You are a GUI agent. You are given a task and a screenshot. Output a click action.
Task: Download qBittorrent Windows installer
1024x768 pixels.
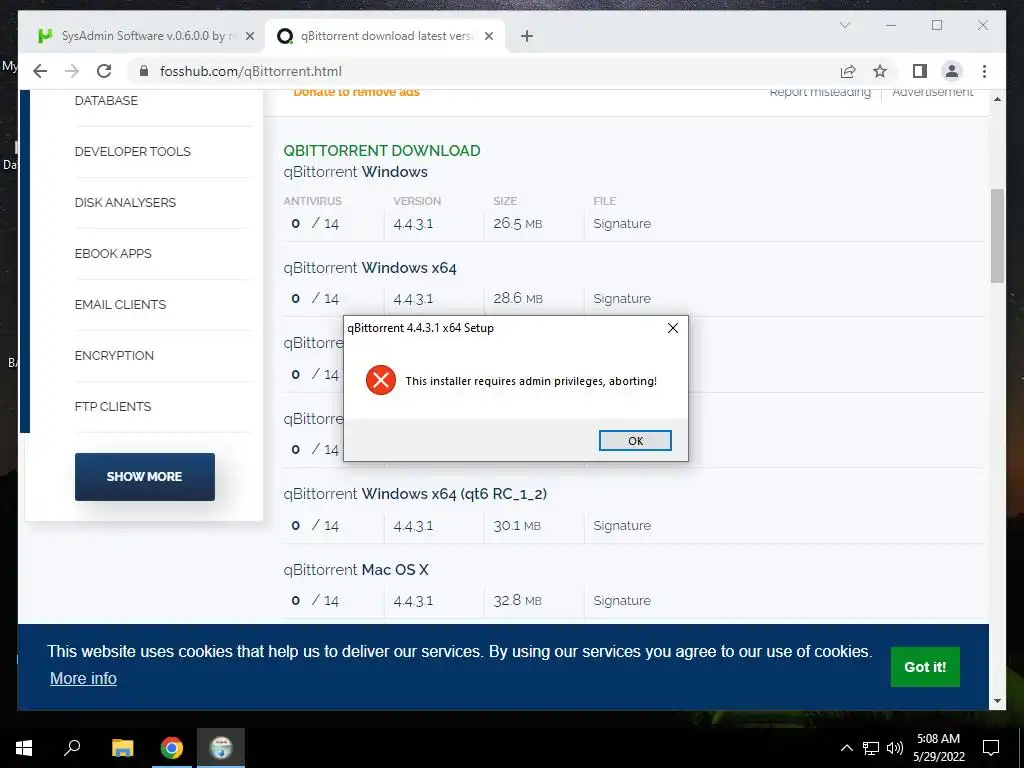pos(355,172)
